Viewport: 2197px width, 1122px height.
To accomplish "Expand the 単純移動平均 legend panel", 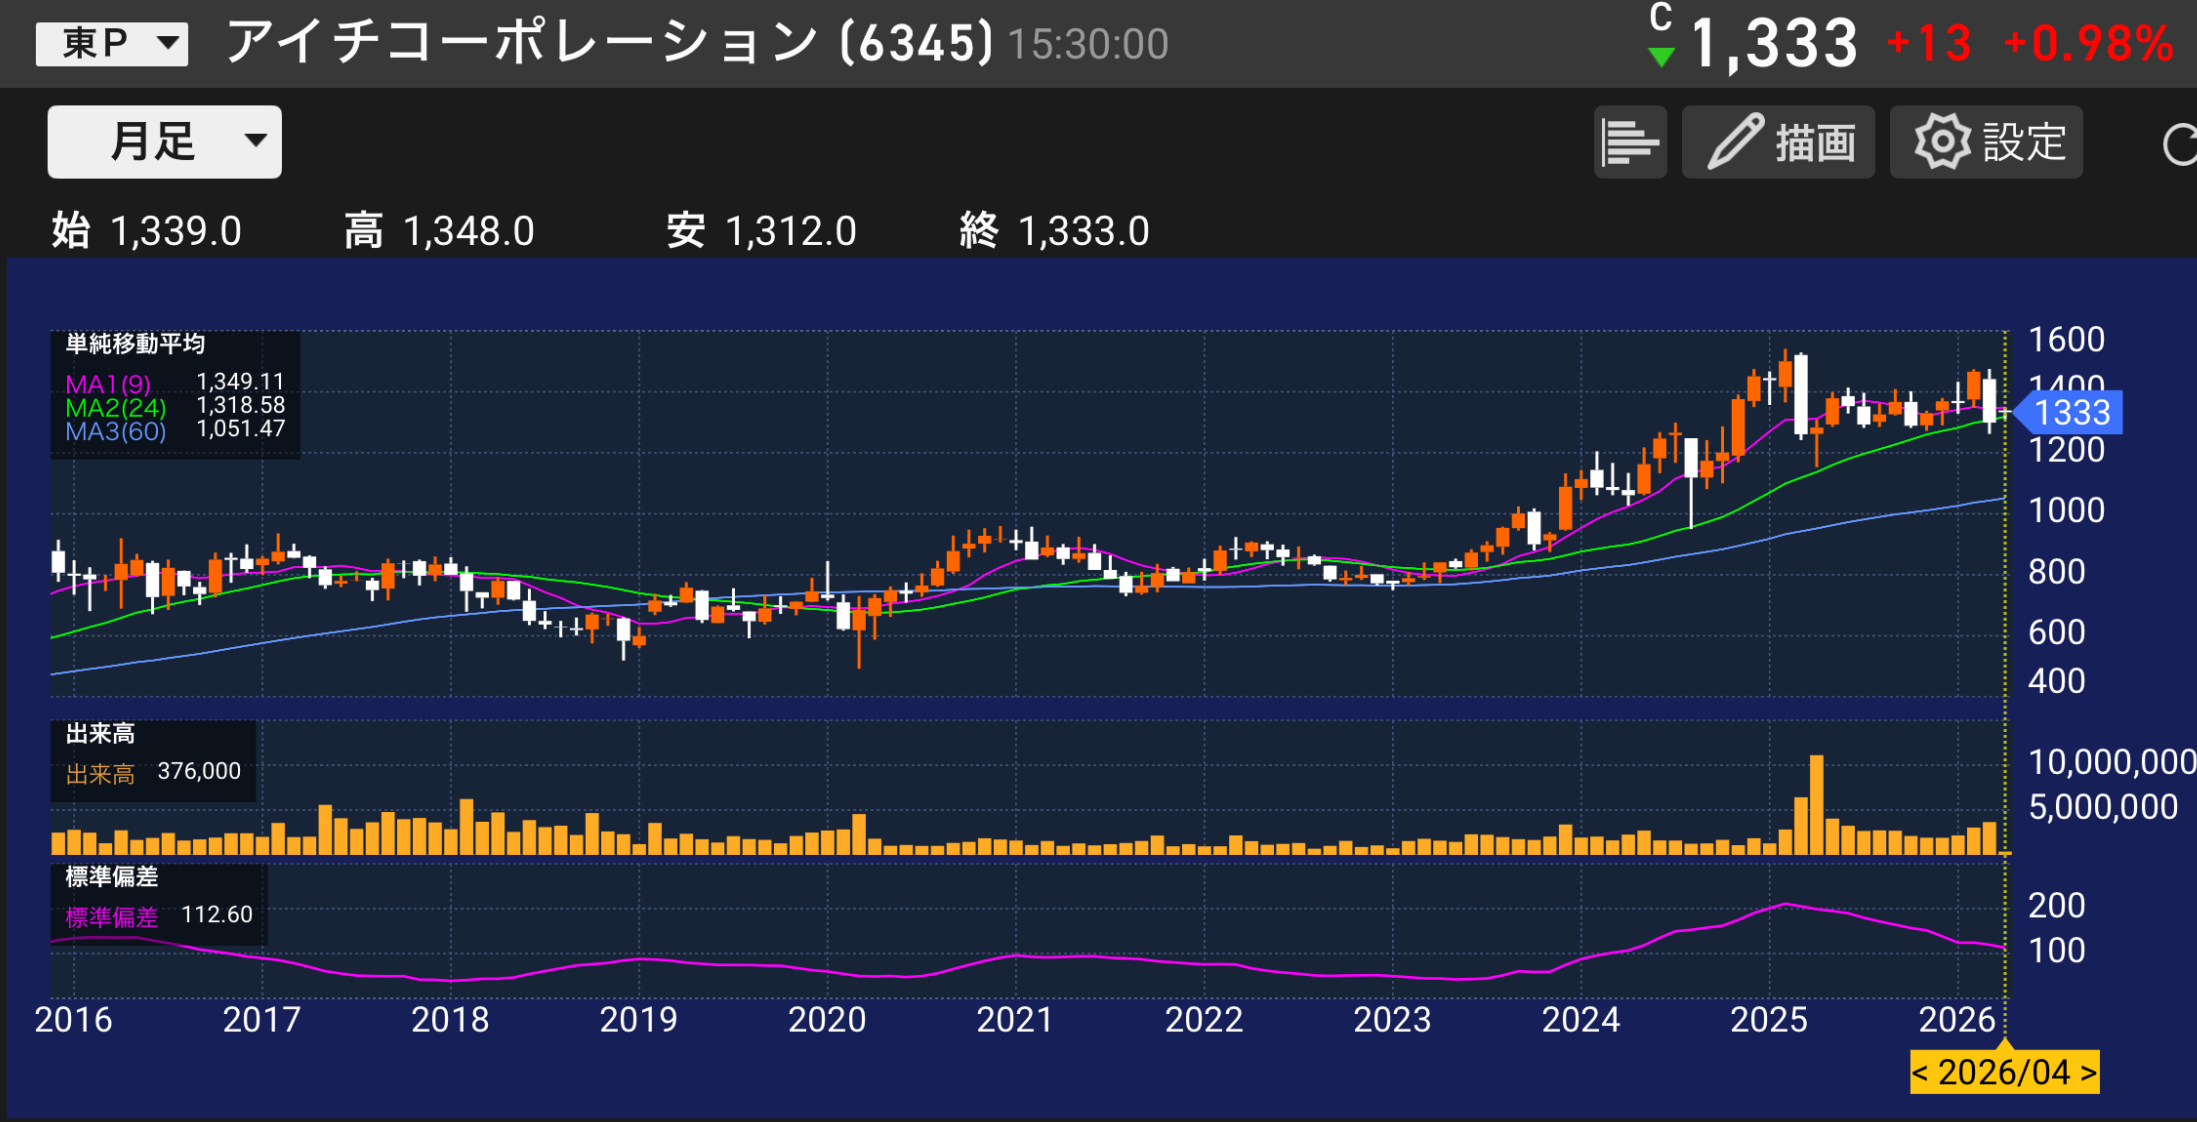I will pyautogui.click(x=133, y=345).
